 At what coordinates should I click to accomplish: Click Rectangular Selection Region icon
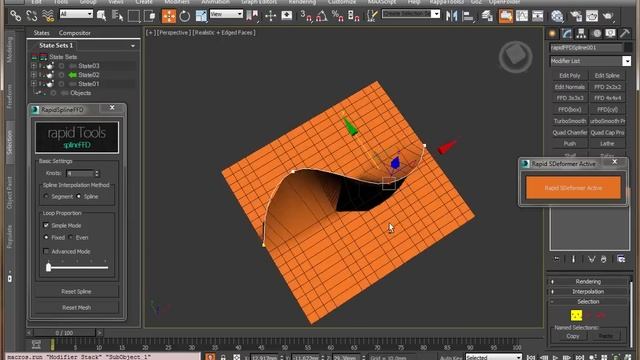click(133, 16)
